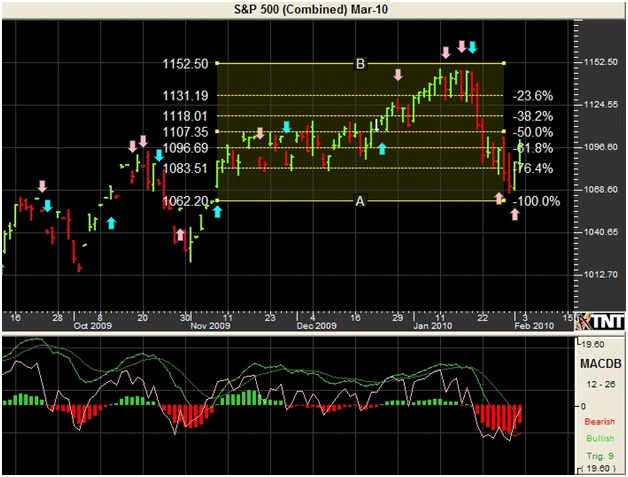Click the 12 - 26 MACD period setting
Screen dimensions: 628x477
pyautogui.click(x=601, y=384)
